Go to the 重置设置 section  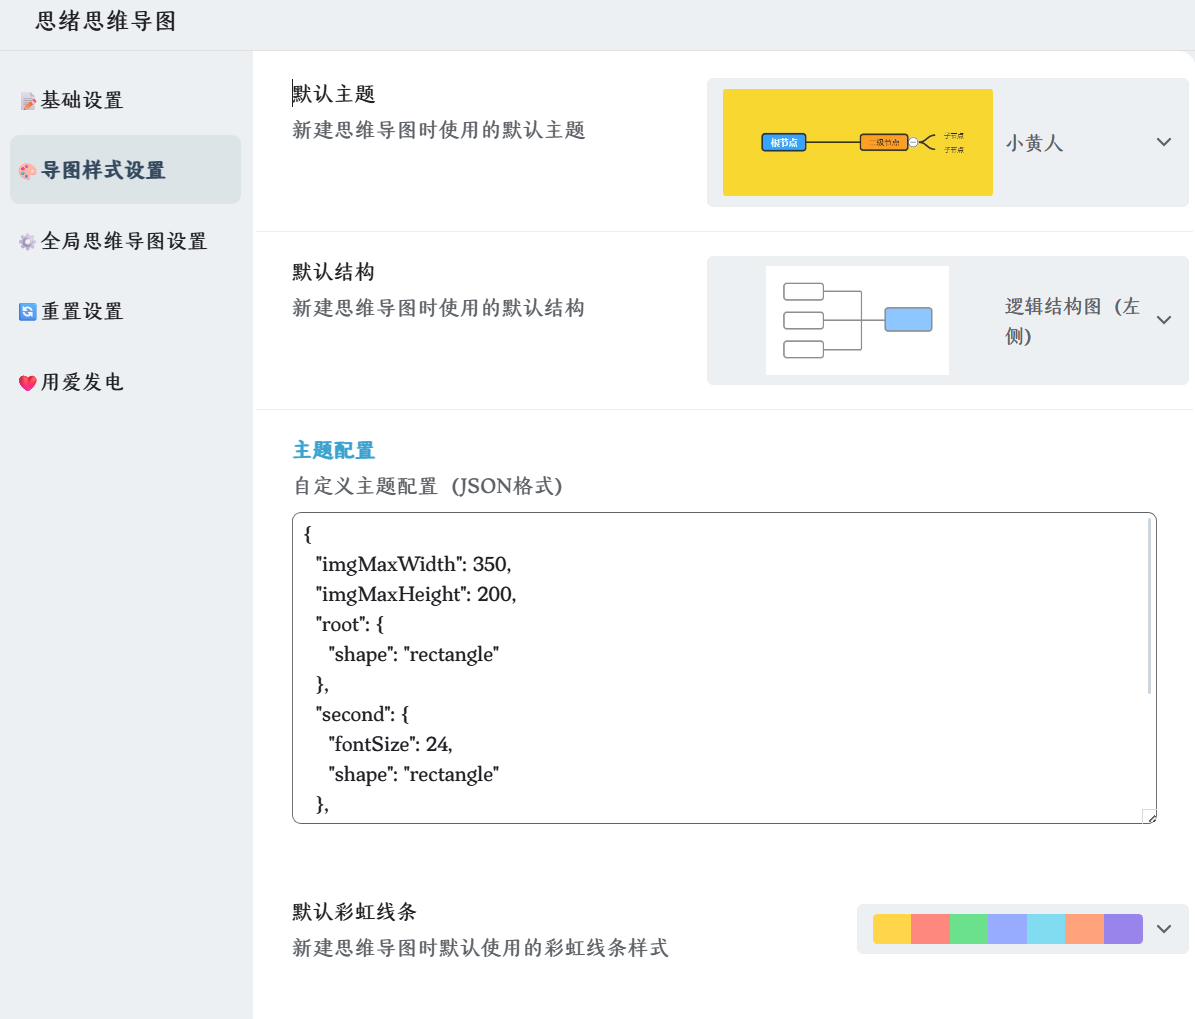[x=82, y=311]
